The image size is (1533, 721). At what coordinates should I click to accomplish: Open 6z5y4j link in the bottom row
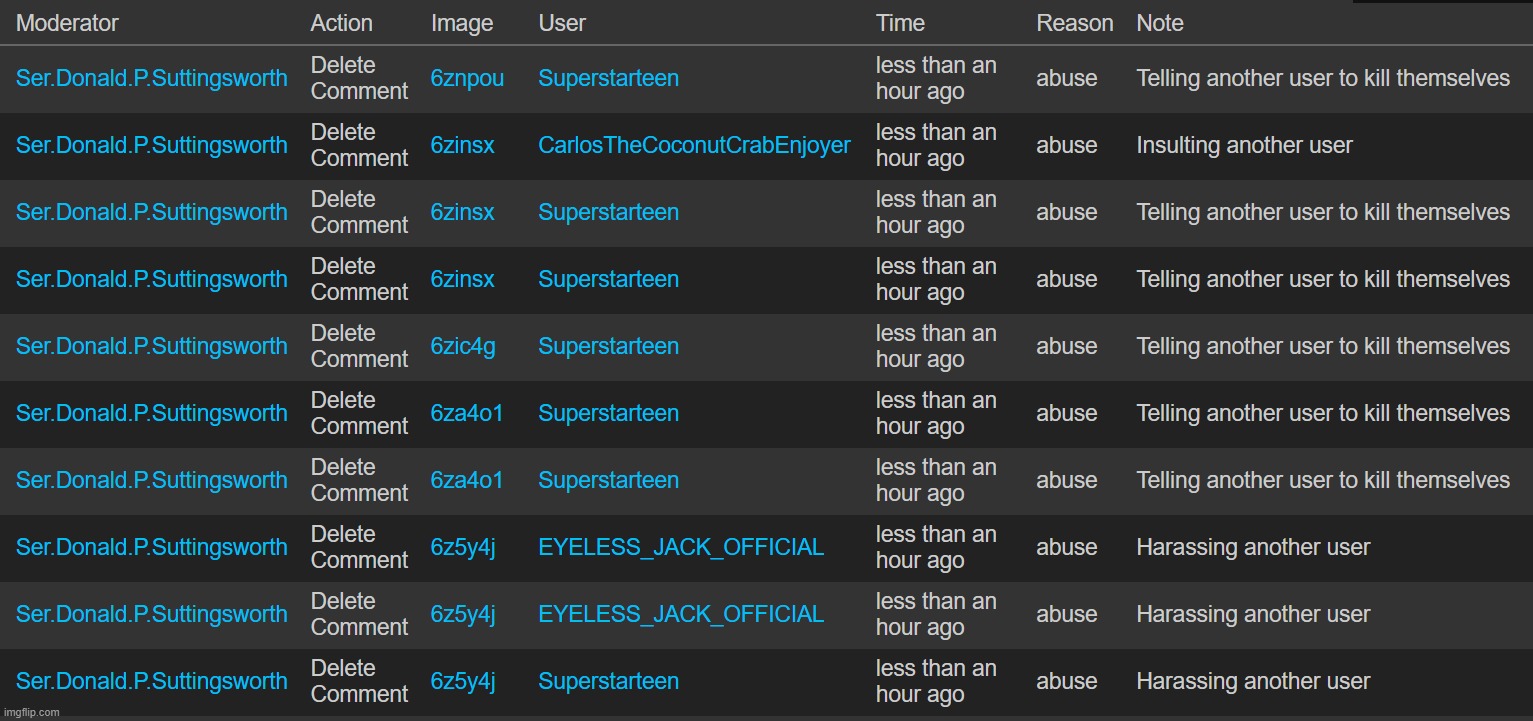pos(463,681)
